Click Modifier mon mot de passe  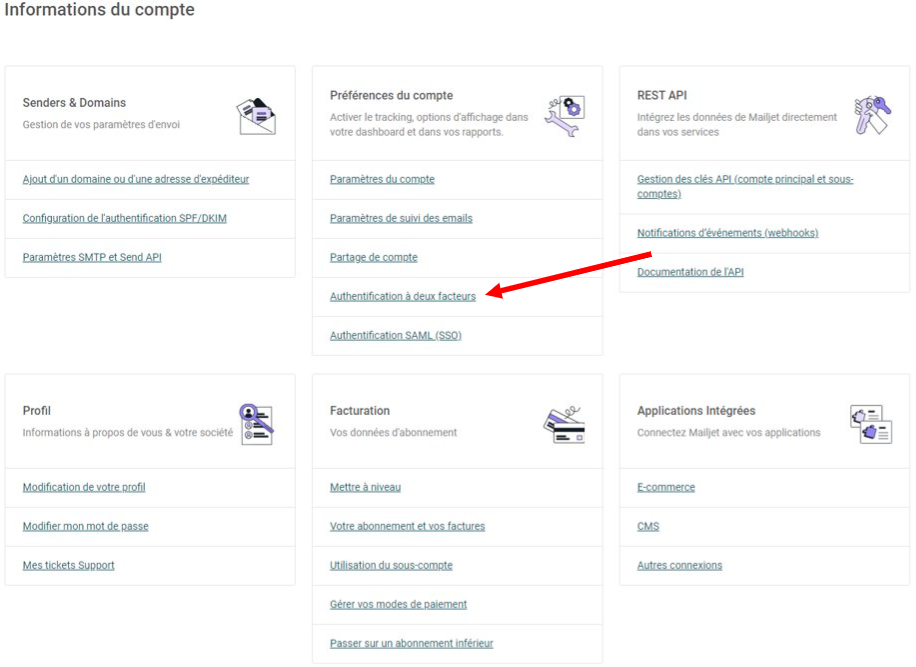(x=86, y=526)
